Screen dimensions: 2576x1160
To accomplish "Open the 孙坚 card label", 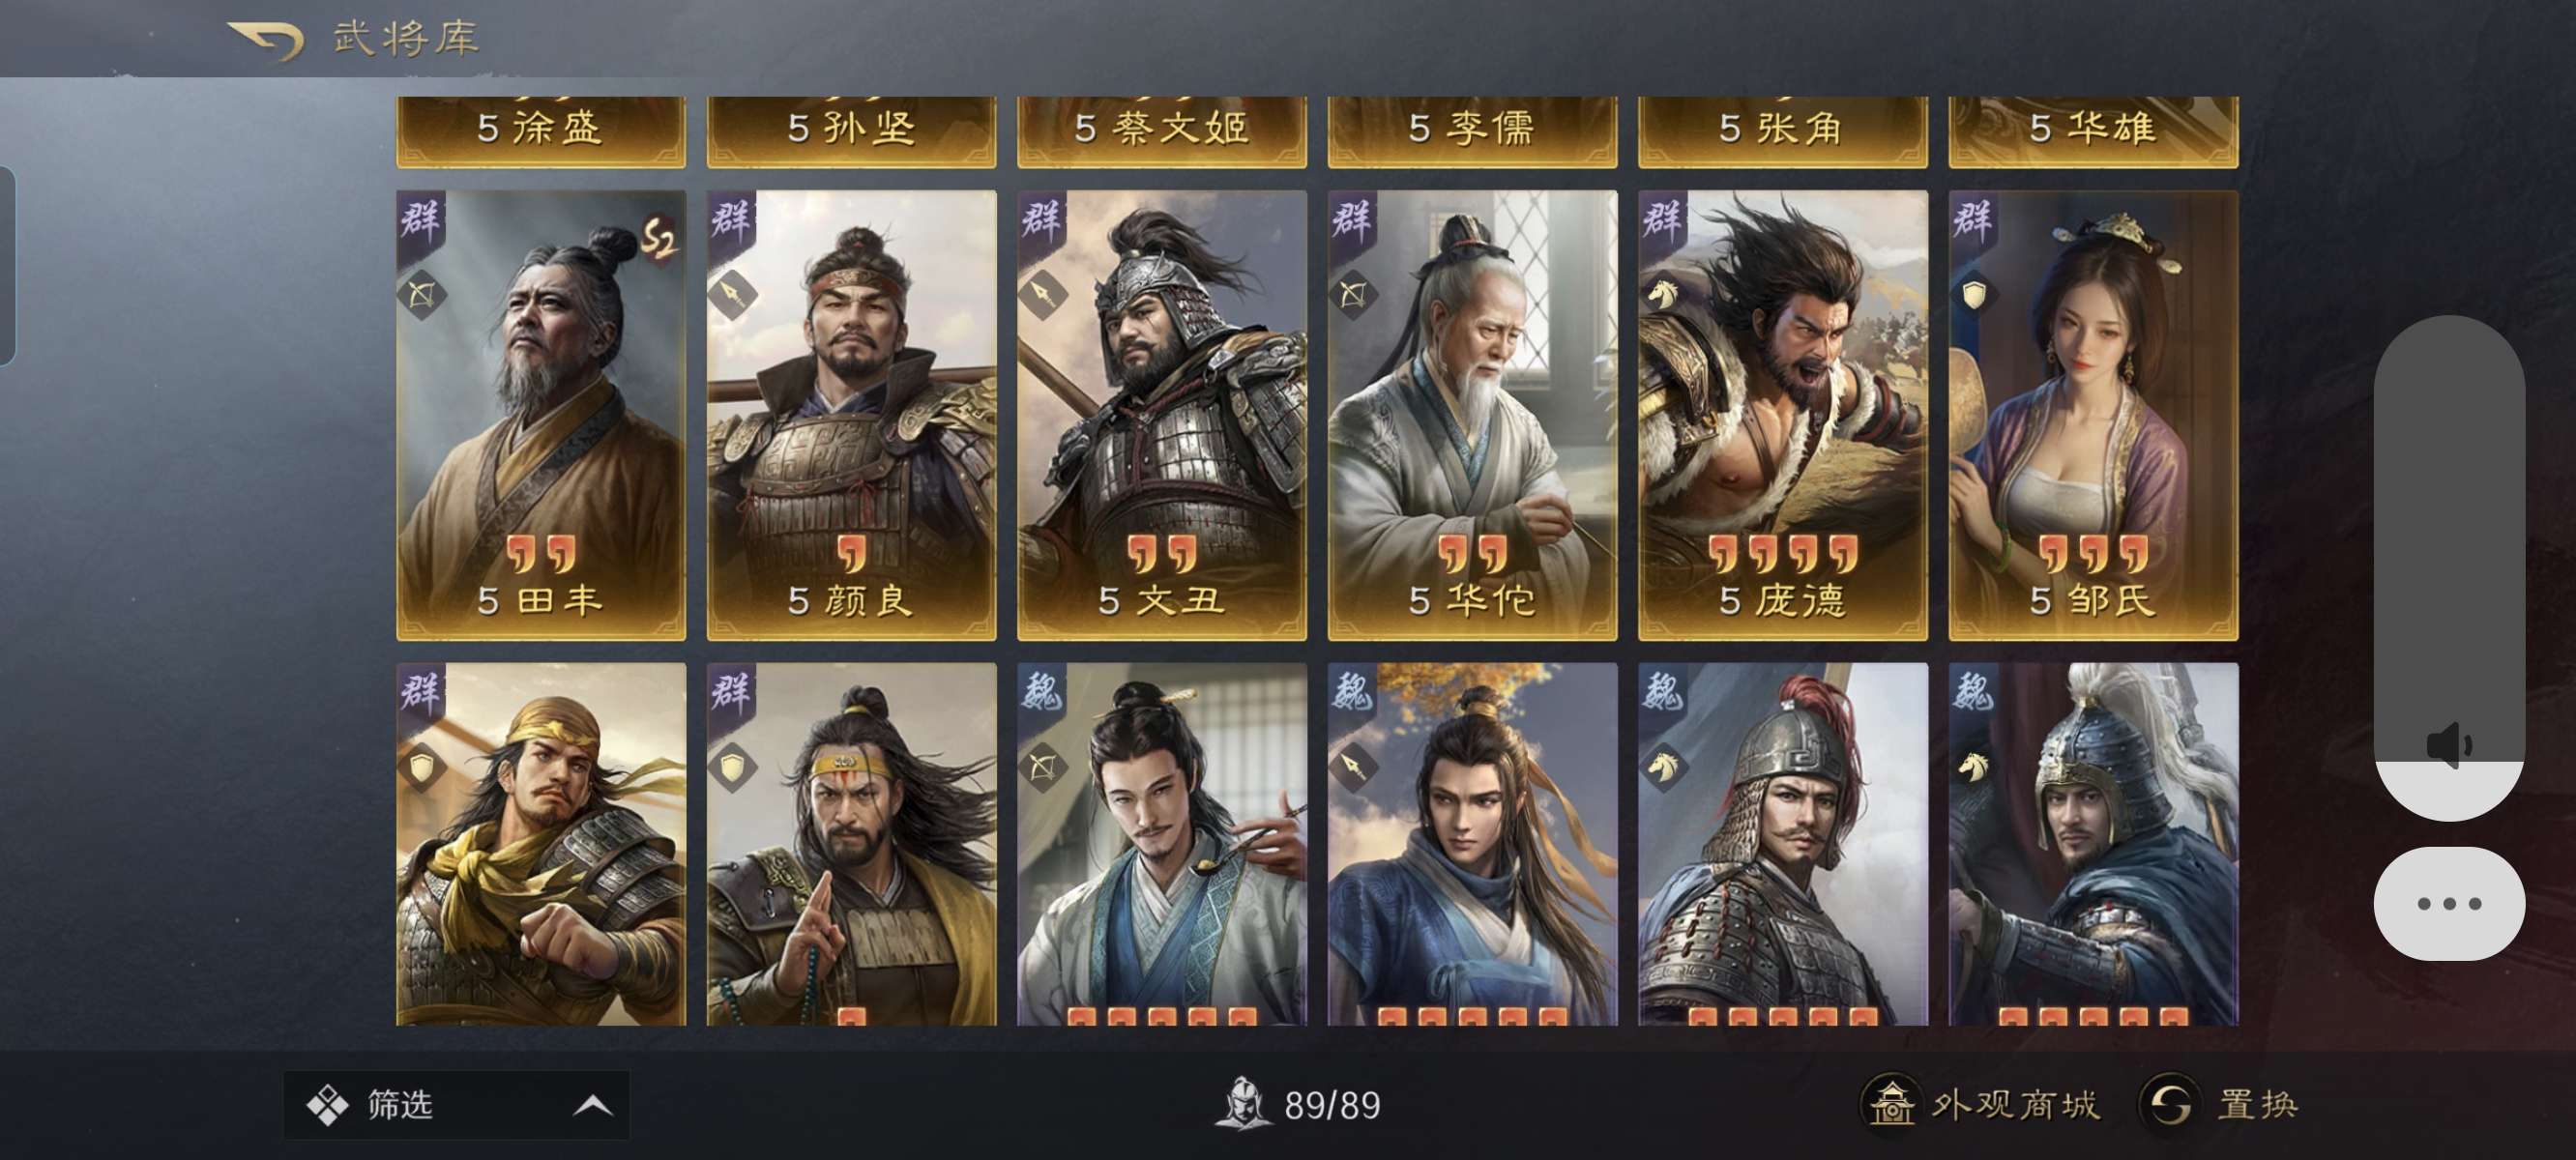I will tap(851, 130).
